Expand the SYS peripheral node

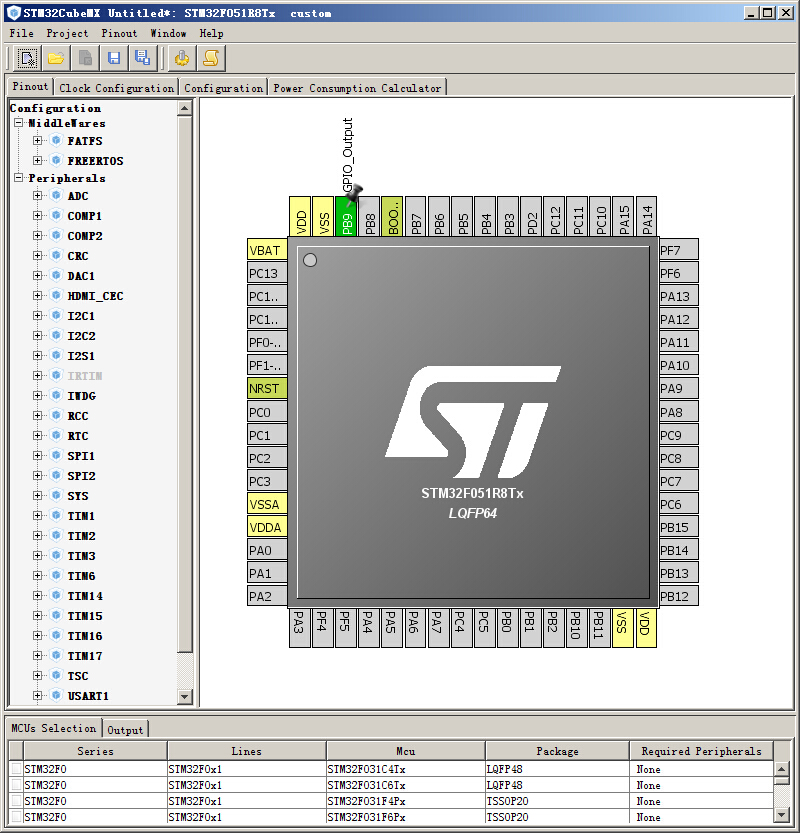click(37, 496)
